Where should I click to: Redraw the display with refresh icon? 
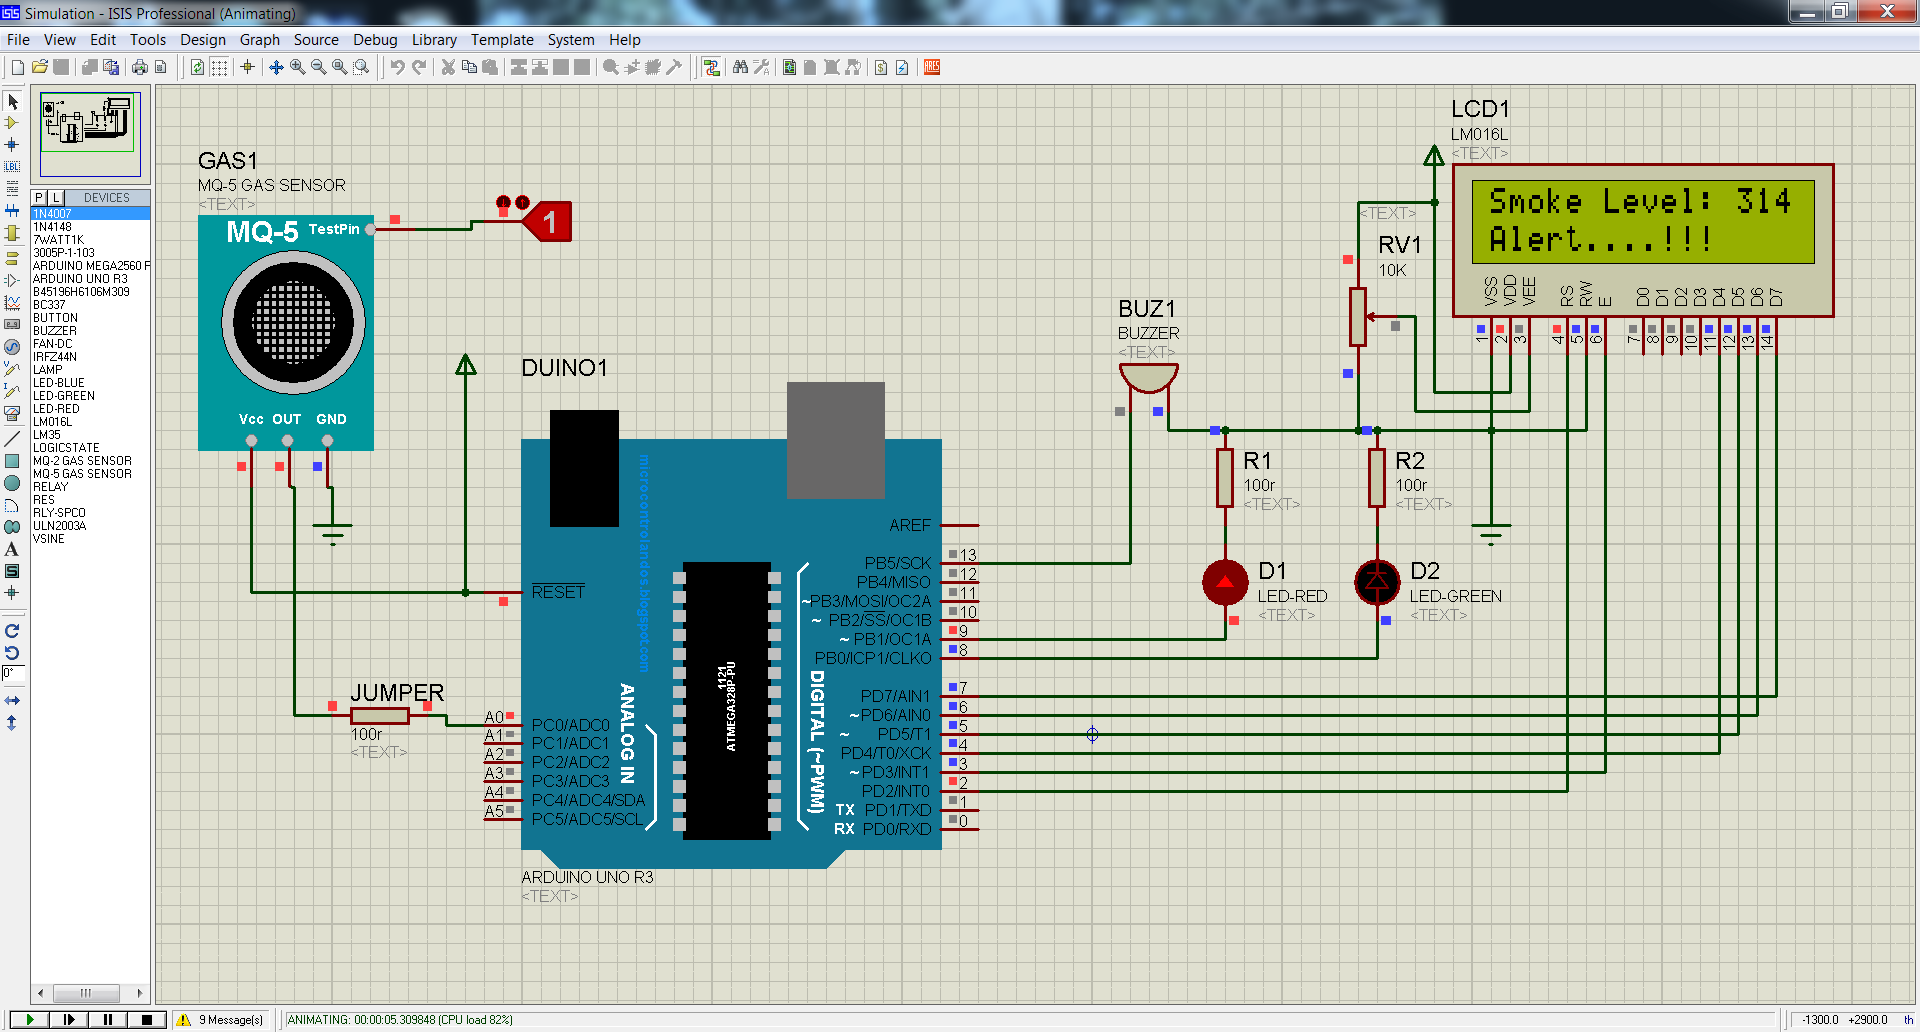coord(197,67)
